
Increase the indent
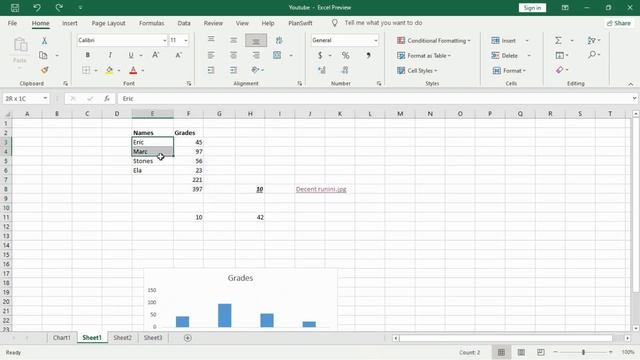[233, 70]
